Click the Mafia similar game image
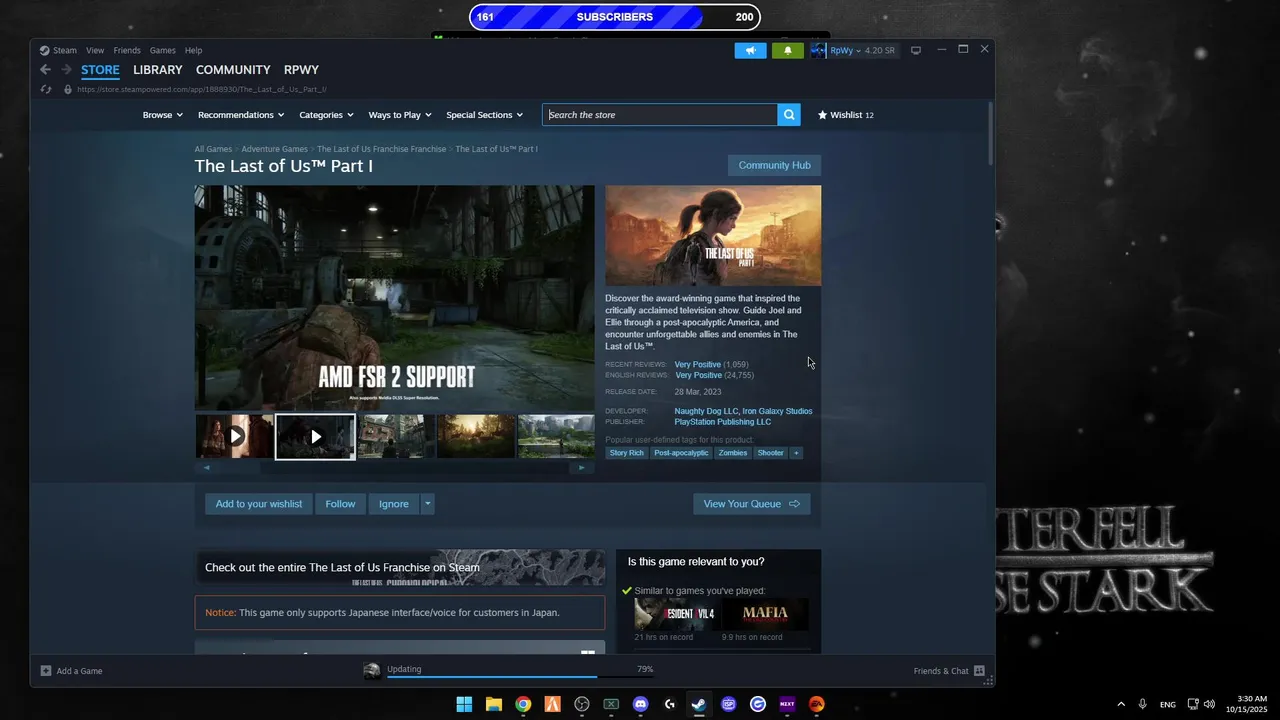The width and height of the screenshot is (1280, 720). (765, 613)
